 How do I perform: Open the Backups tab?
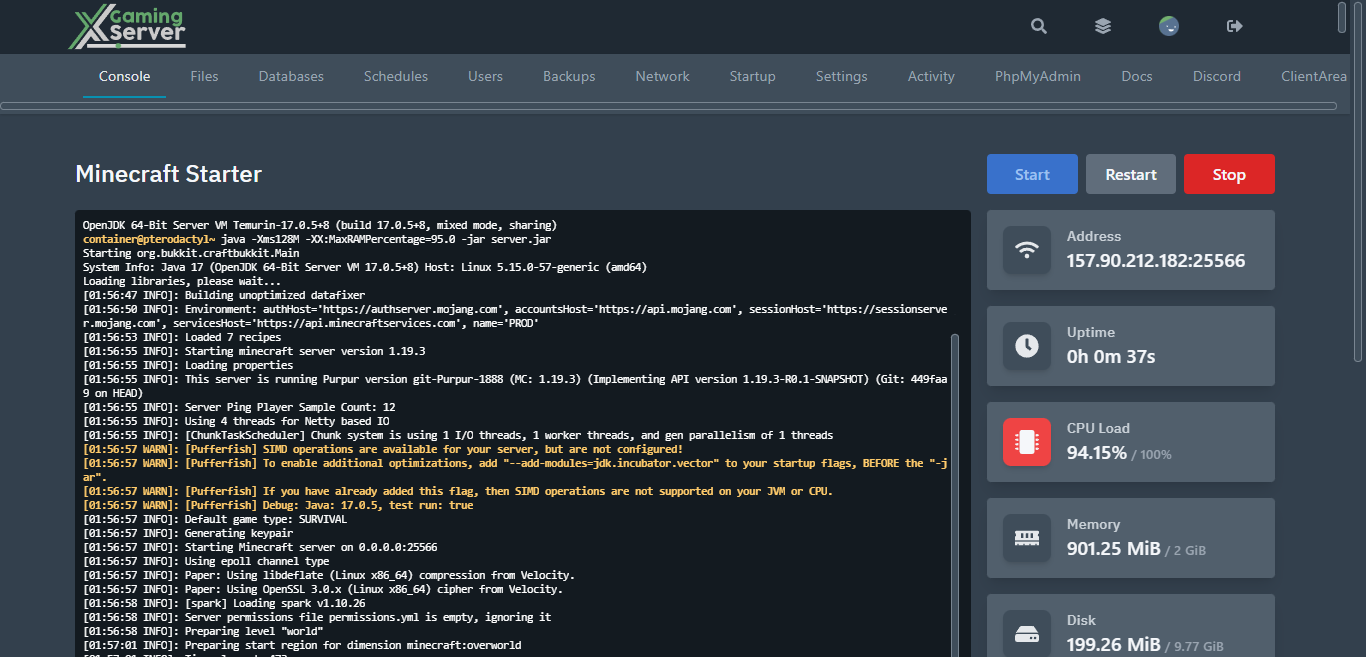tap(569, 76)
